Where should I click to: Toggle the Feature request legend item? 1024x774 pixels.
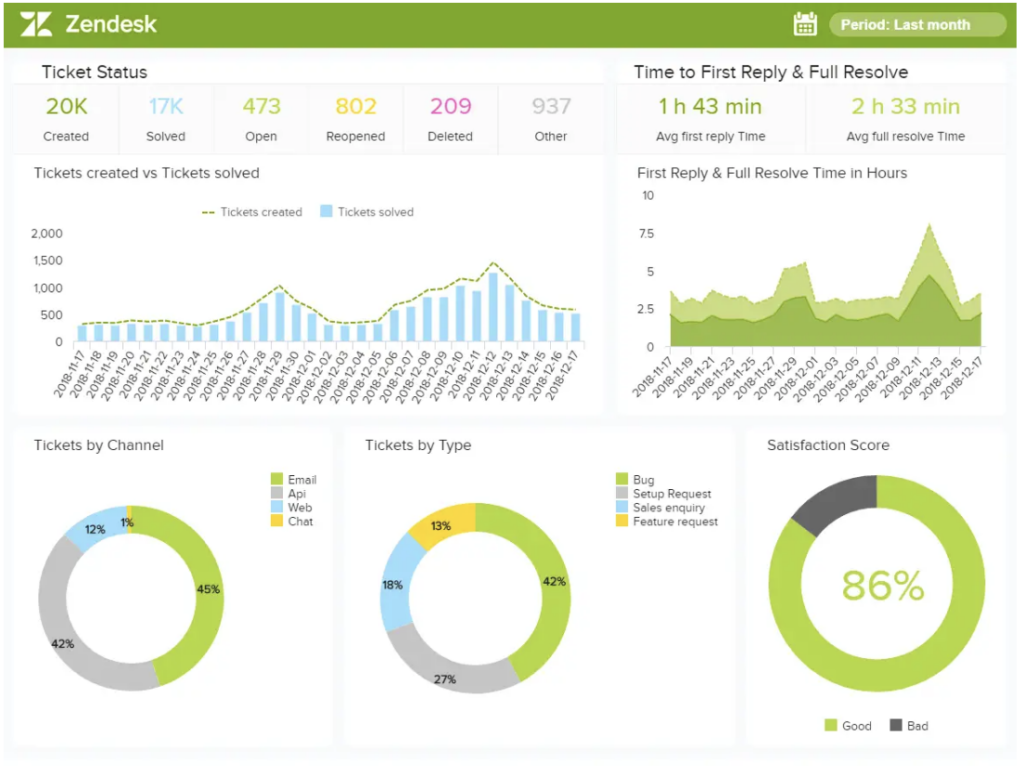click(667, 521)
